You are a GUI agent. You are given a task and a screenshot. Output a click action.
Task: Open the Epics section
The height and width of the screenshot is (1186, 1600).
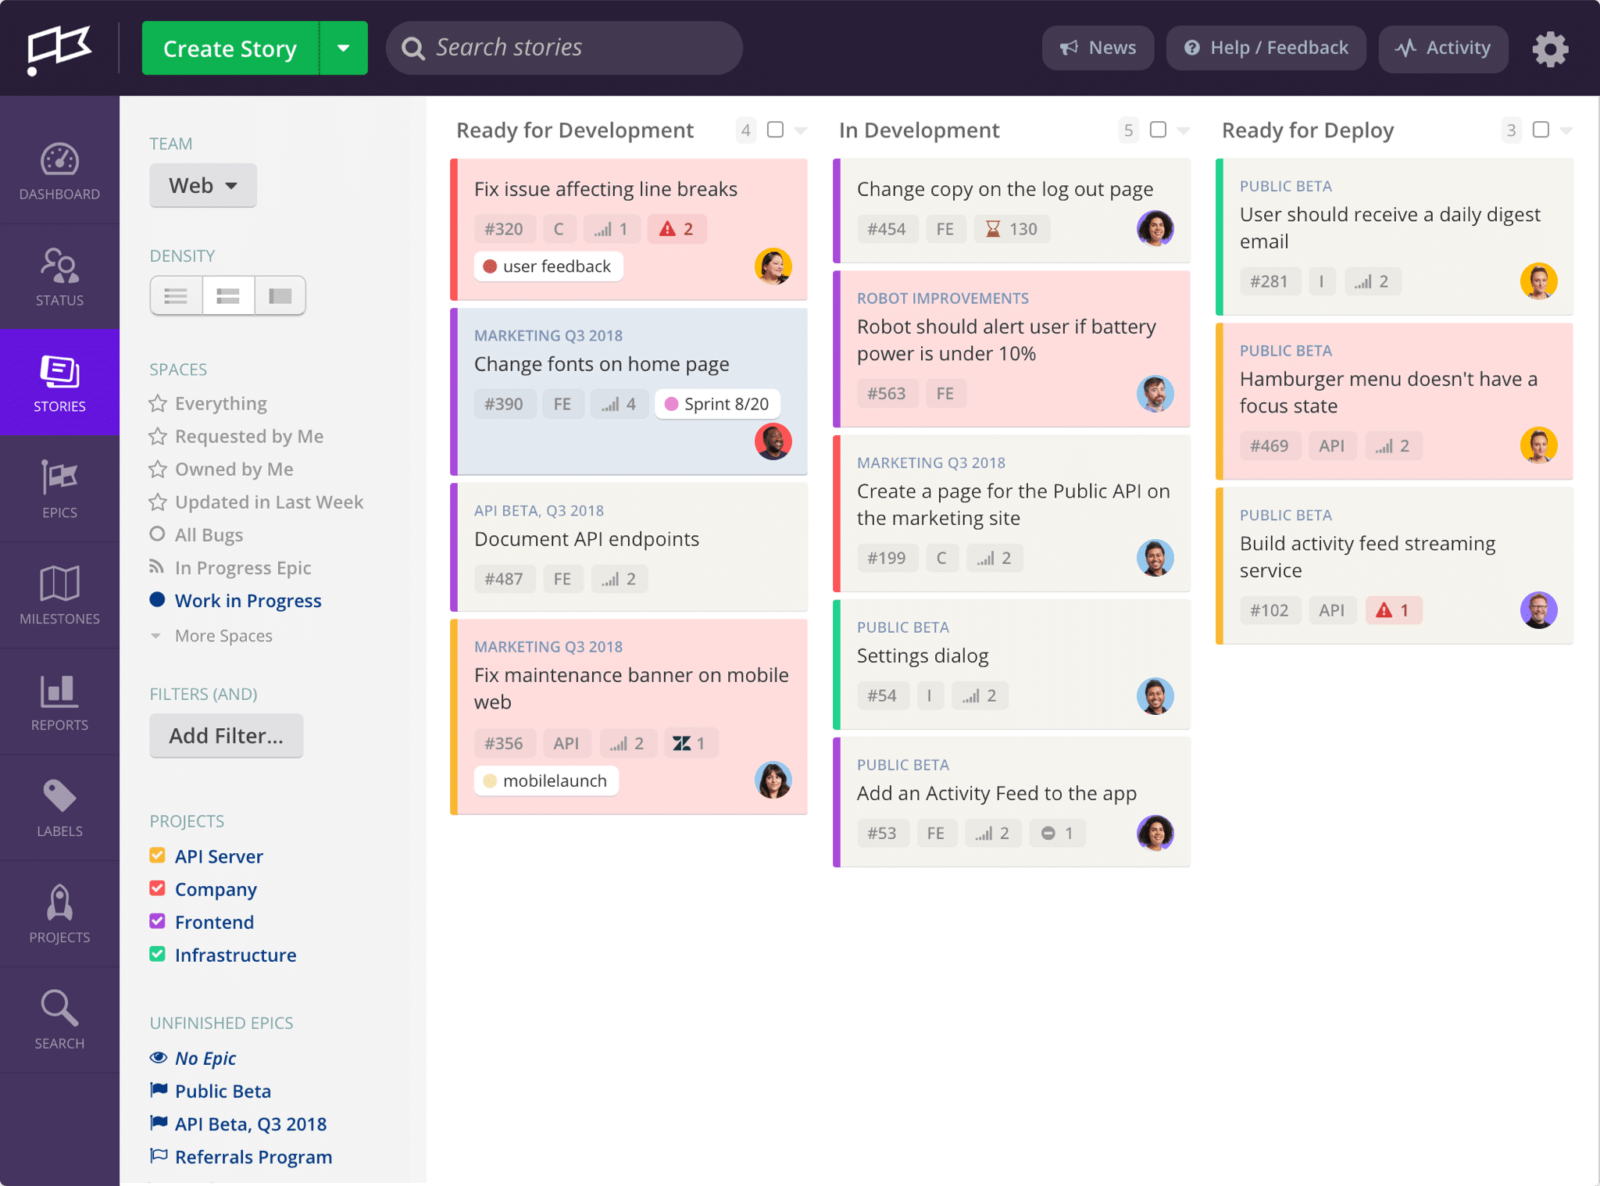59,489
